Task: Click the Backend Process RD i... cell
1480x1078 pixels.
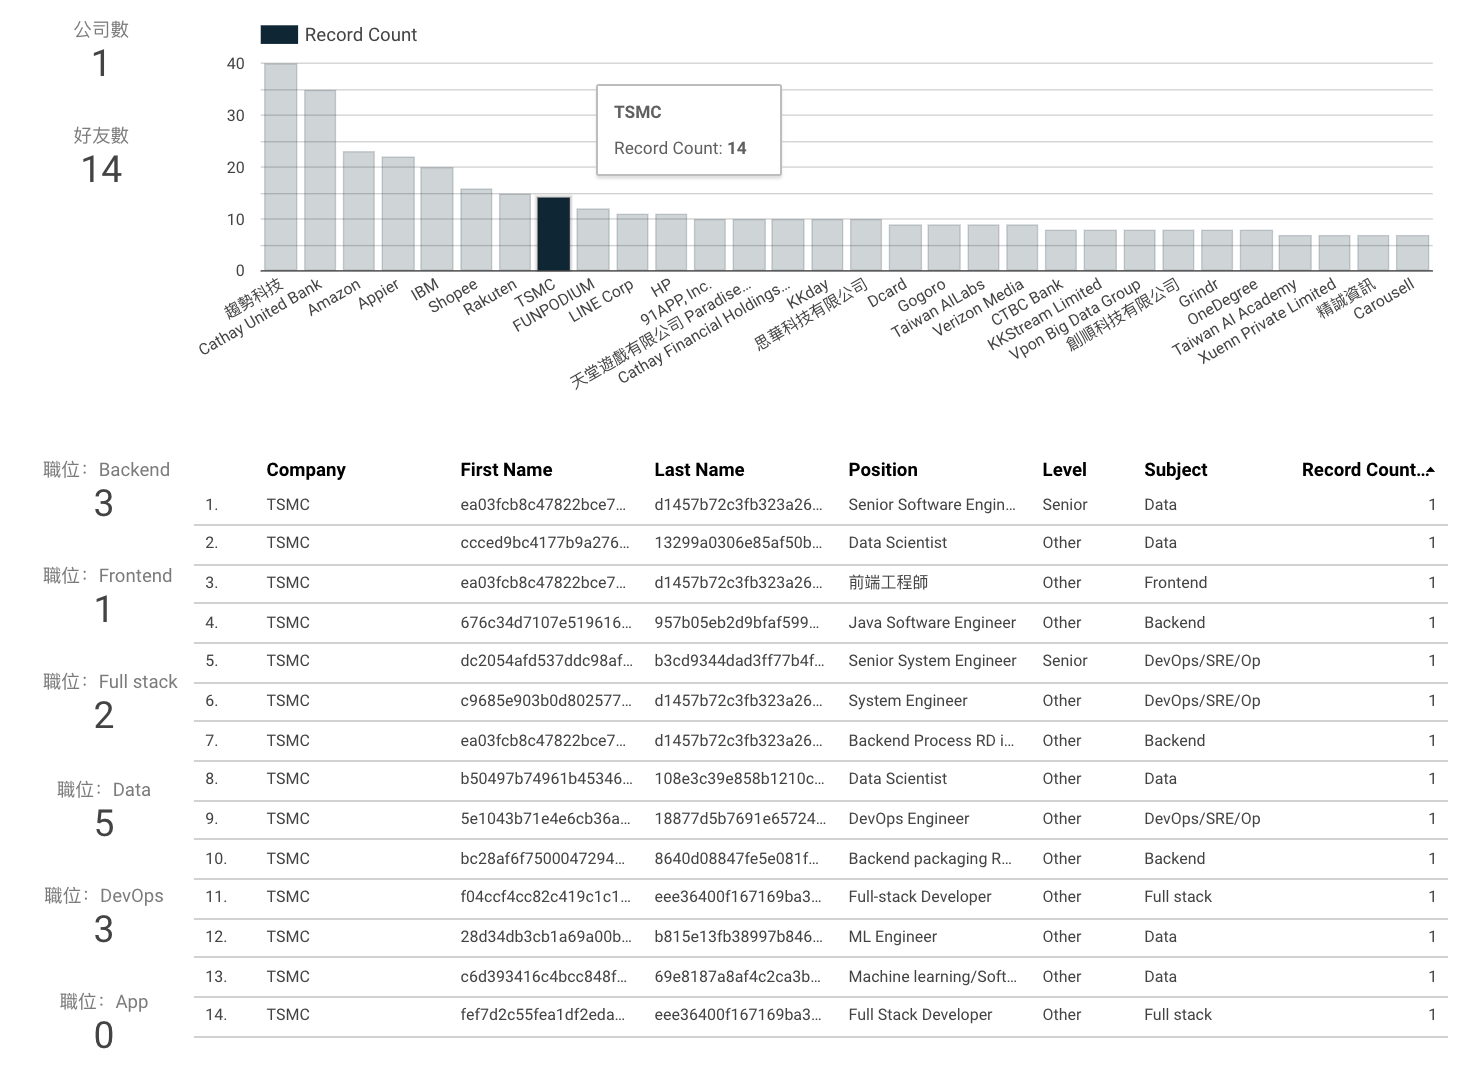Action: click(931, 741)
